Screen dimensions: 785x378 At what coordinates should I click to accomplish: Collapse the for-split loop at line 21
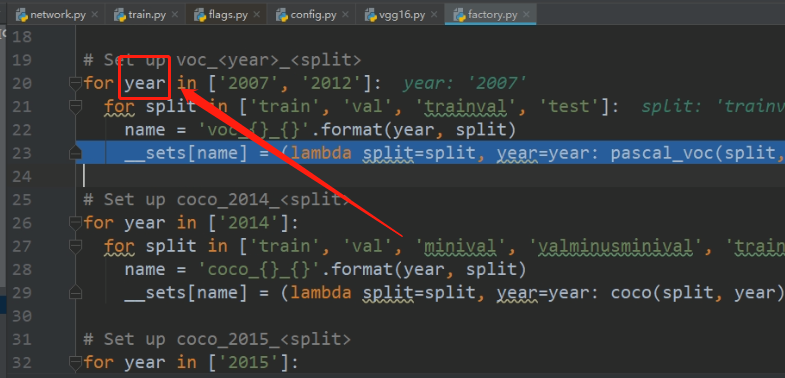click(x=76, y=107)
